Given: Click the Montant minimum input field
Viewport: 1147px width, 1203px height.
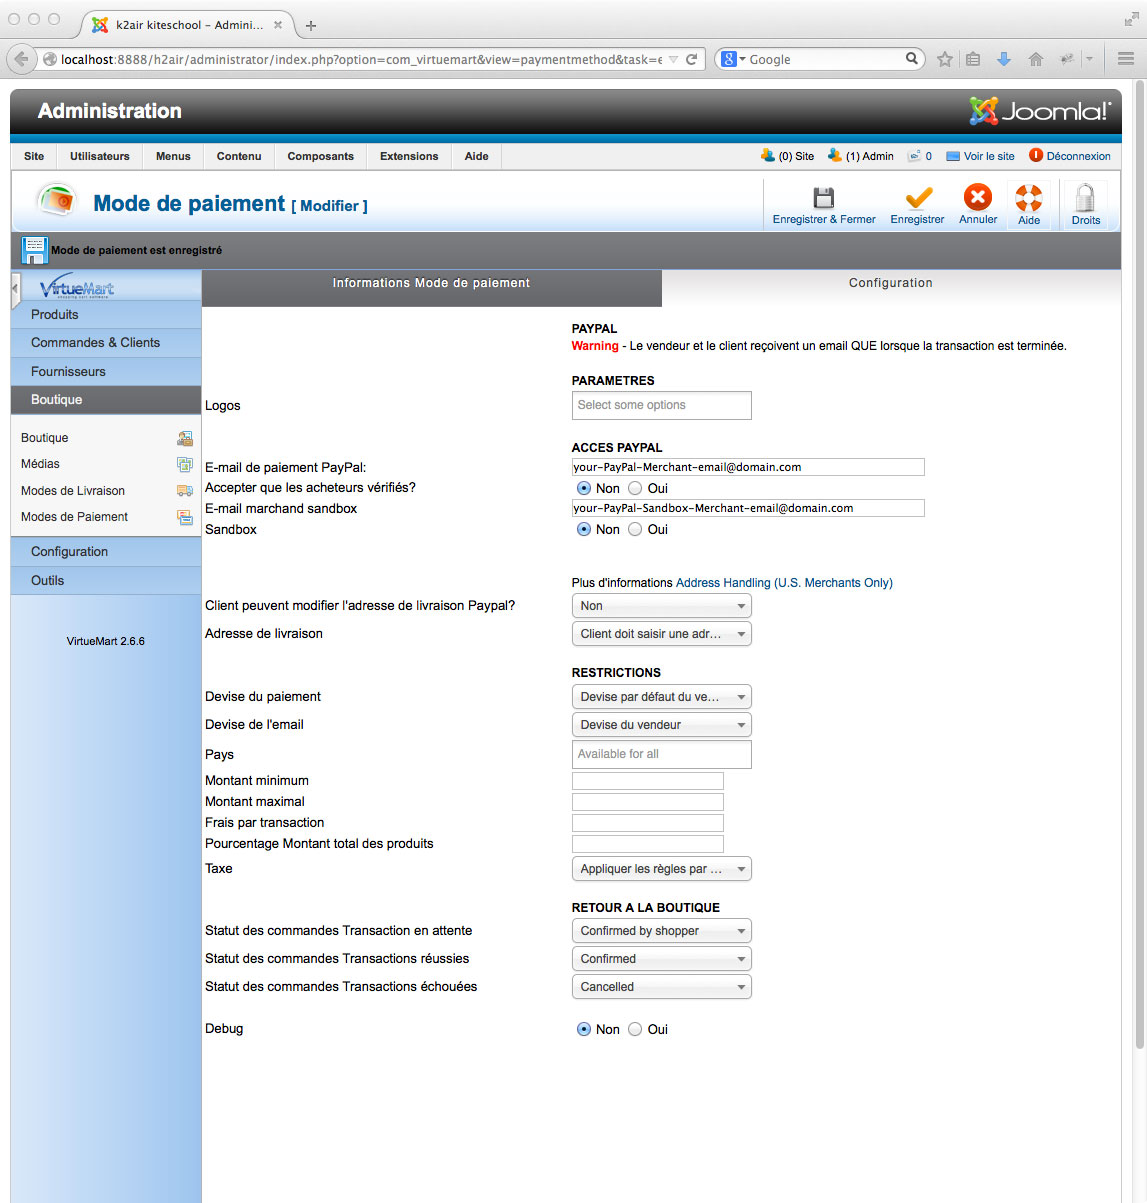Looking at the screenshot, I should pos(647,781).
